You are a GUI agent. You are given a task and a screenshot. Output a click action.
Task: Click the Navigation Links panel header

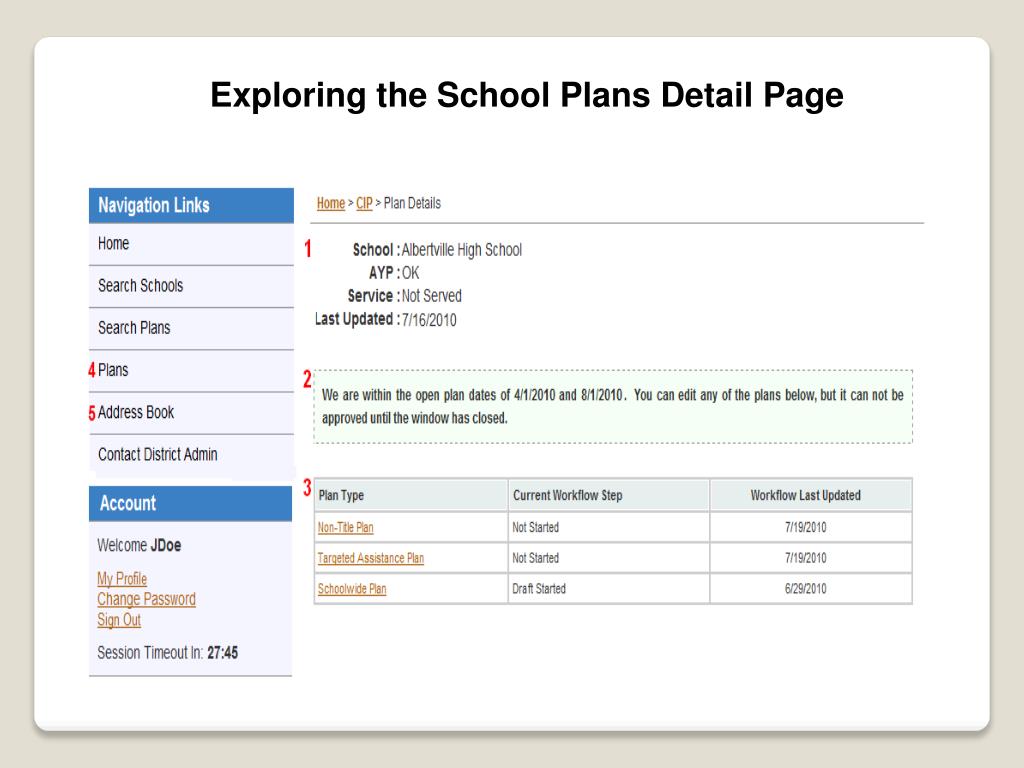[x=191, y=206]
